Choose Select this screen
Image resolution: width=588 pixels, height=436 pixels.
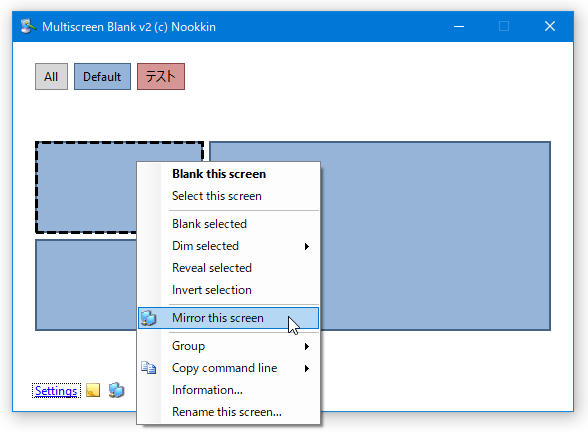[228, 196]
